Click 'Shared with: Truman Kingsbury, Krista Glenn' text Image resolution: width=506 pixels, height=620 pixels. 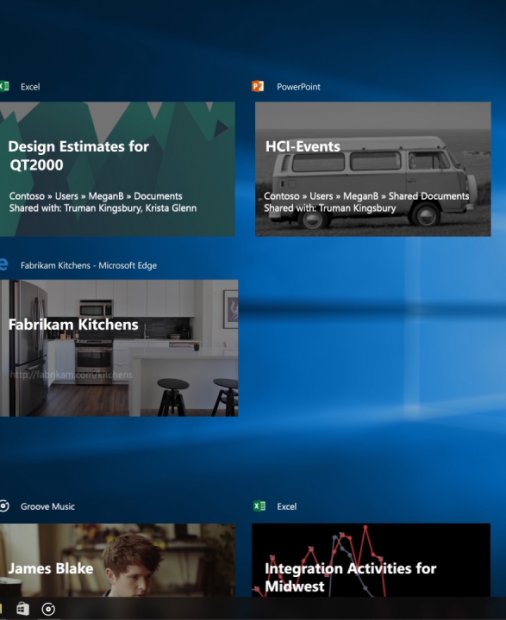pos(103,208)
